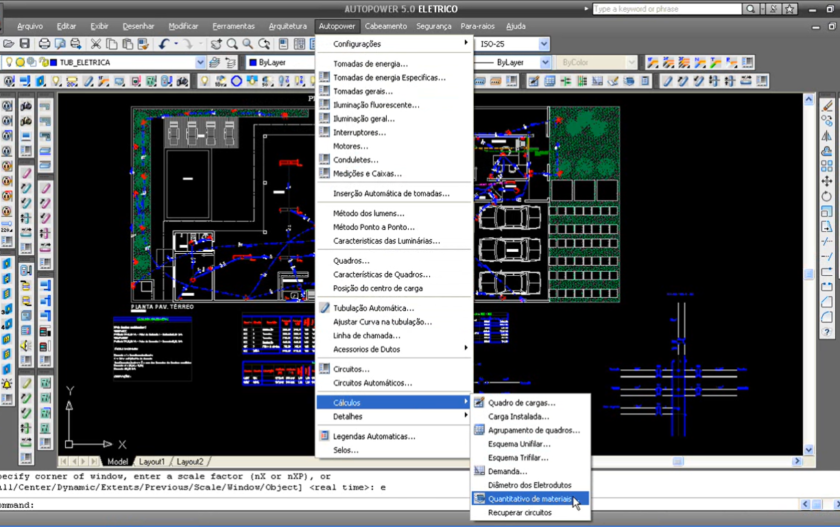Open the Cabeamento menu

[385, 26]
